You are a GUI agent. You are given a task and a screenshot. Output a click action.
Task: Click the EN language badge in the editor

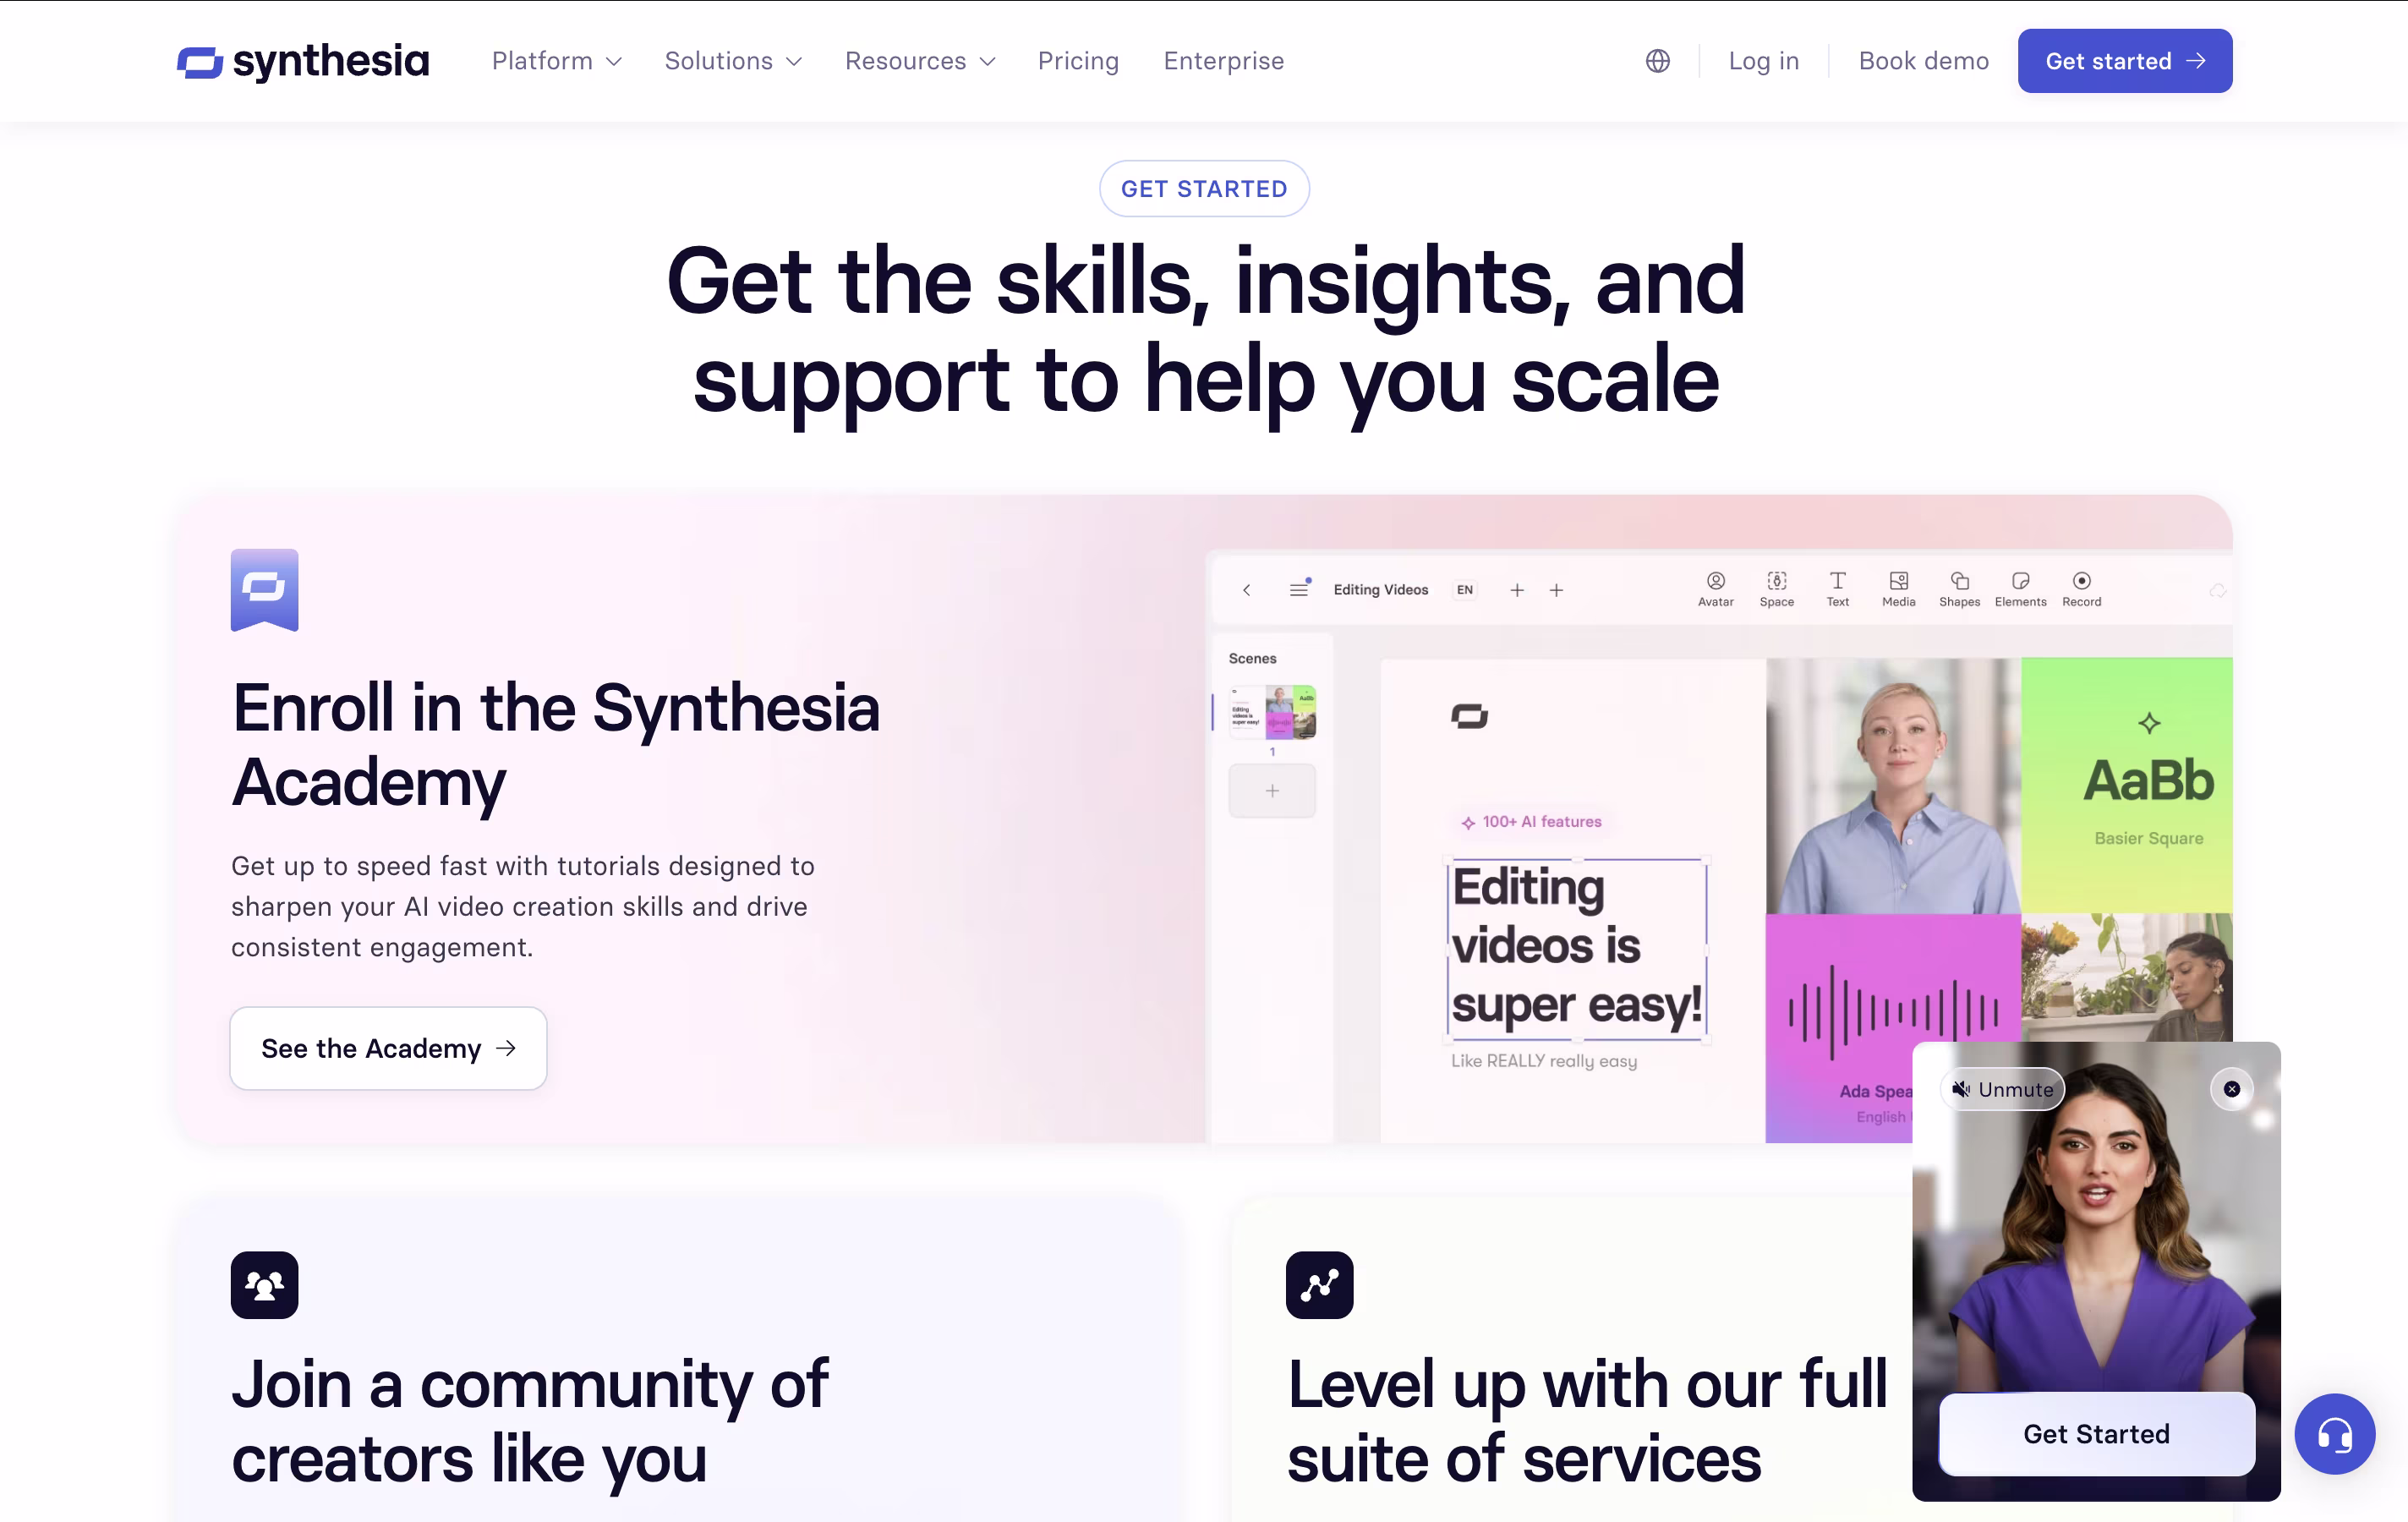[1464, 590]
